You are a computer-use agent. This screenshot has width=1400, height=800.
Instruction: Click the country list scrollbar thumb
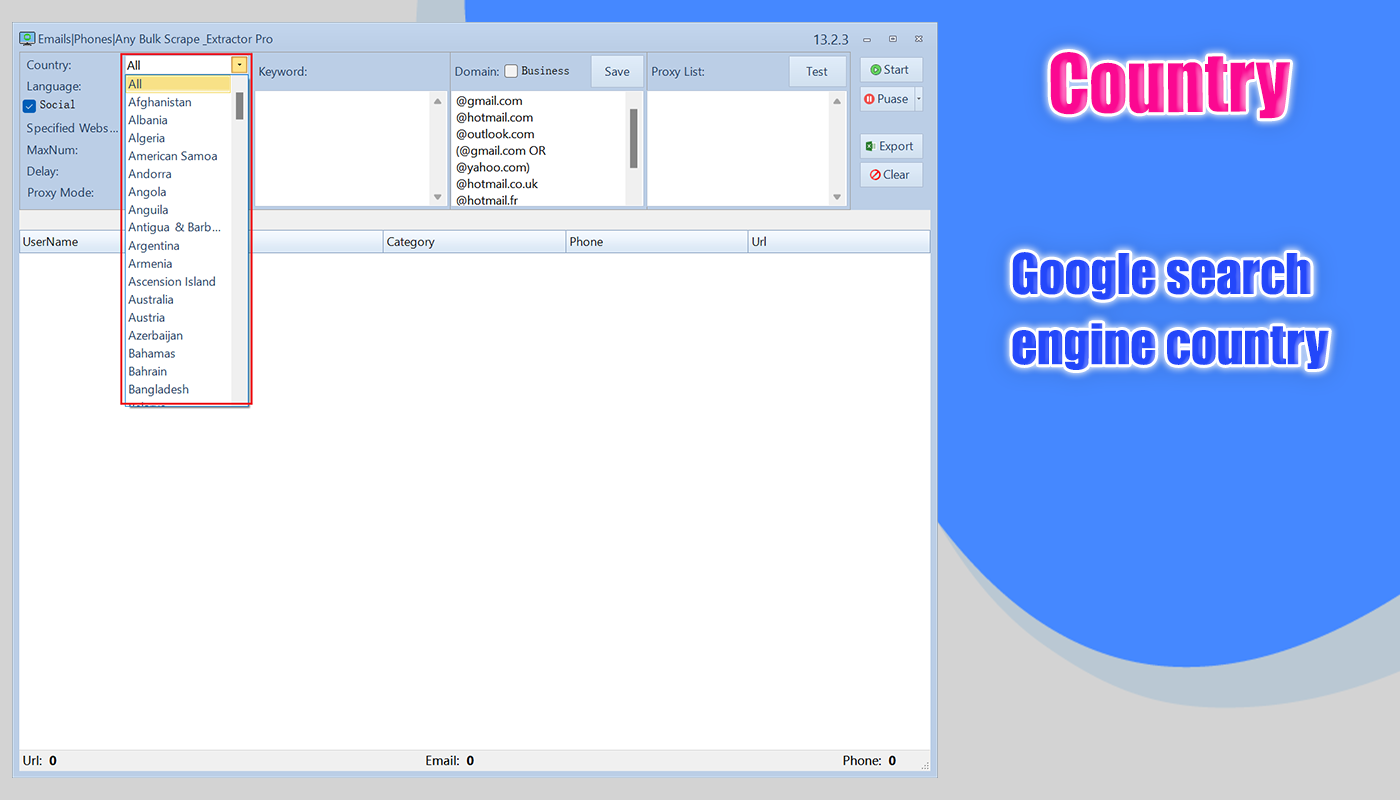[240, 106]
